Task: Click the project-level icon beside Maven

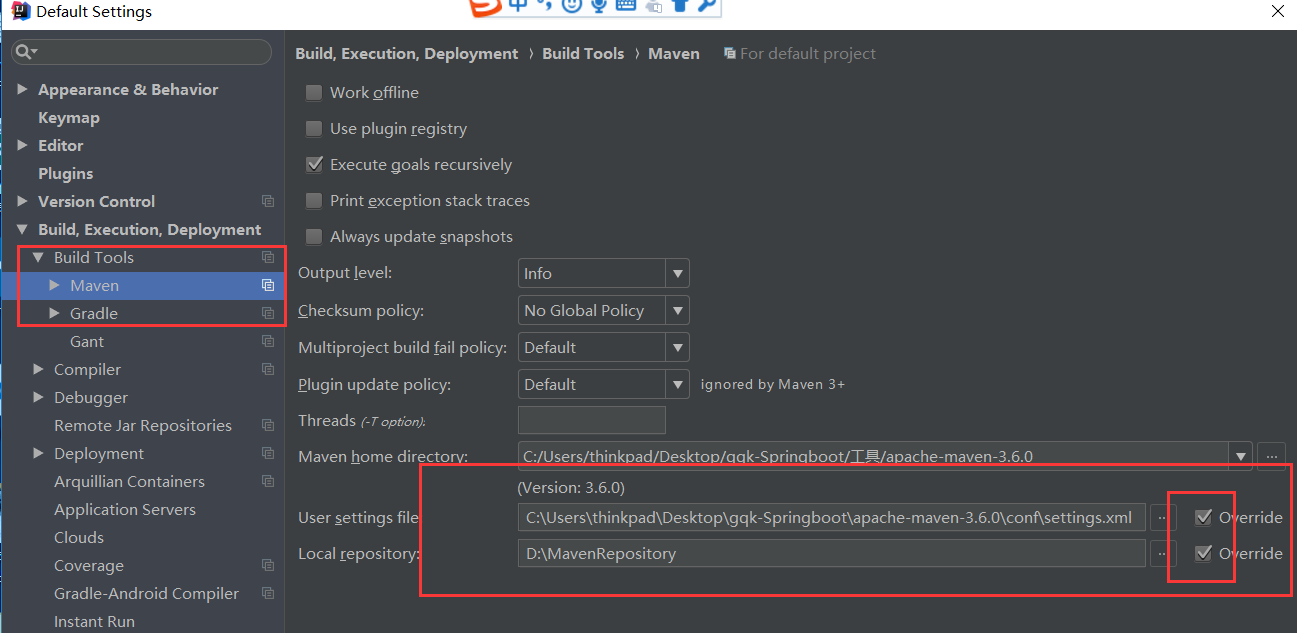Action: point(268,286)
